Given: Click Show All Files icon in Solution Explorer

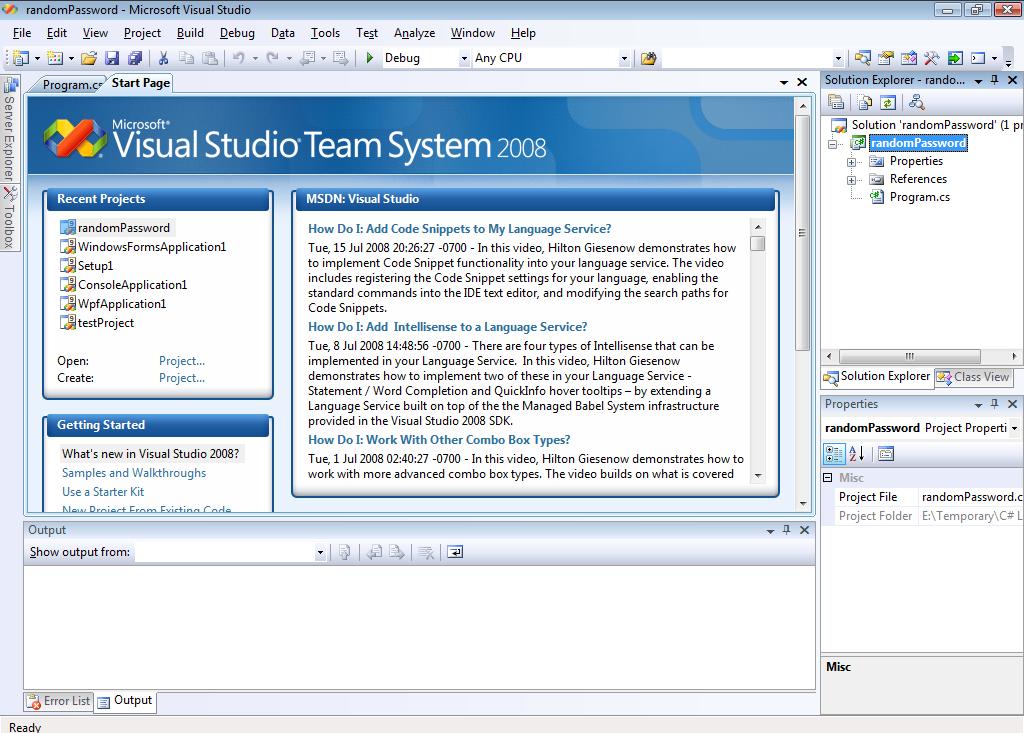Looking at the screenshot, I should (x=865, y=102).
